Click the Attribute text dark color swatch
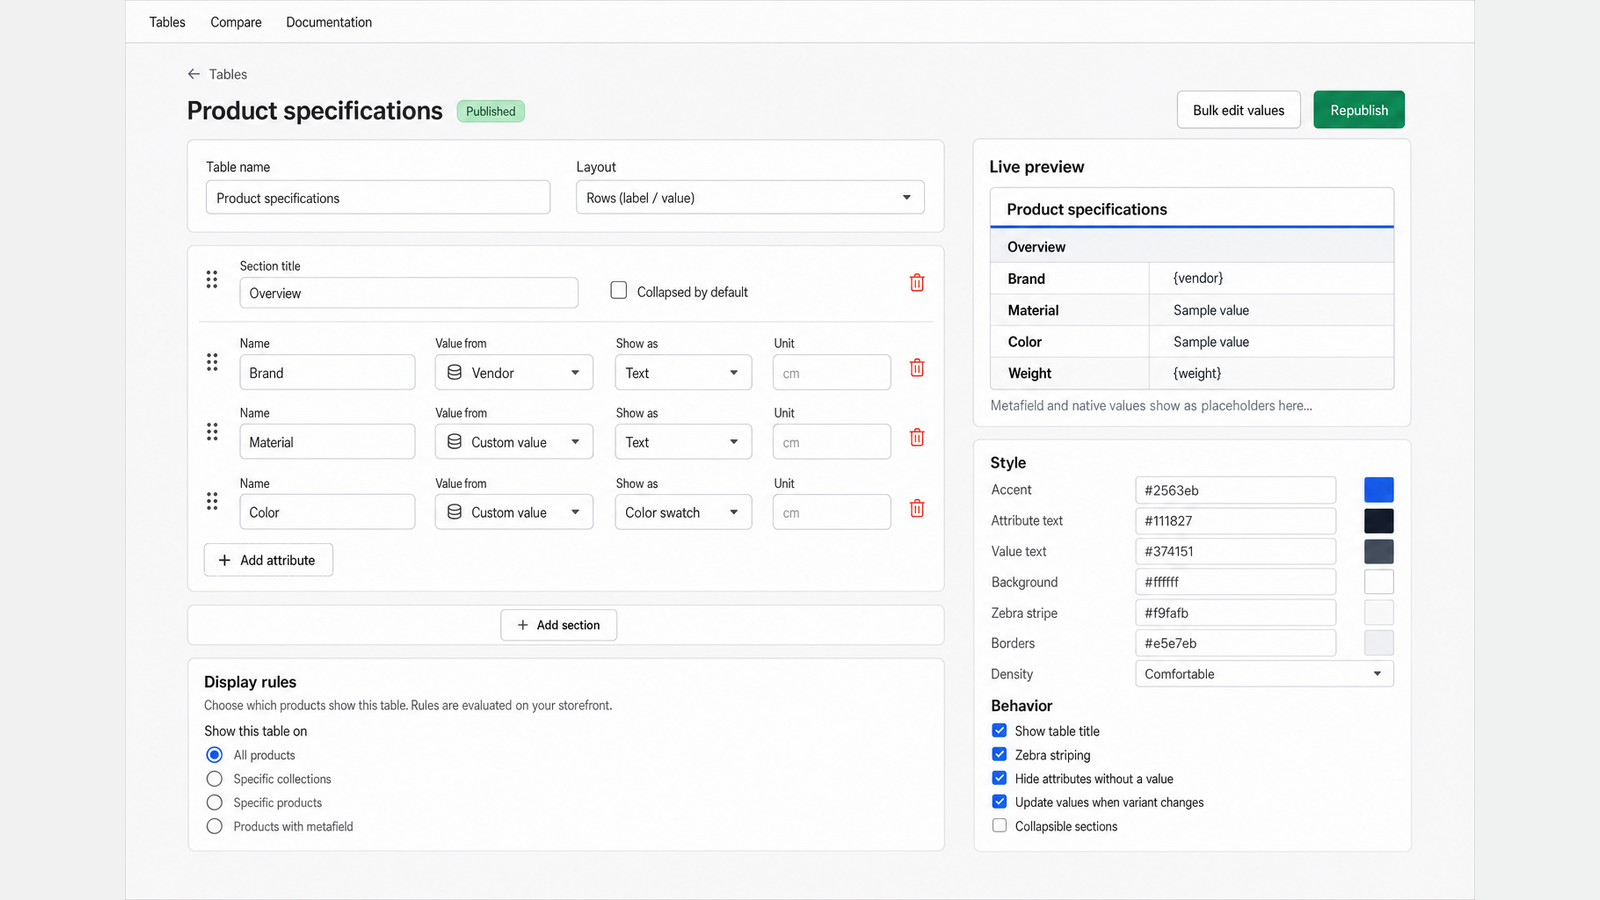 pos(1379,521)
